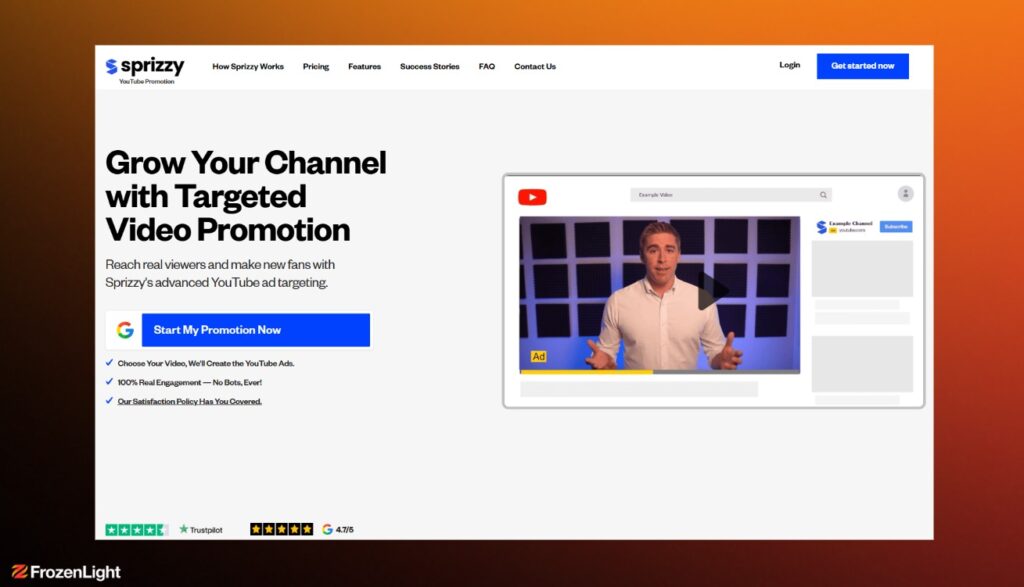Open the How Sprizzy Works menu item
The height and width of the screenshot is (587, 1024).
tap(248, 67)
